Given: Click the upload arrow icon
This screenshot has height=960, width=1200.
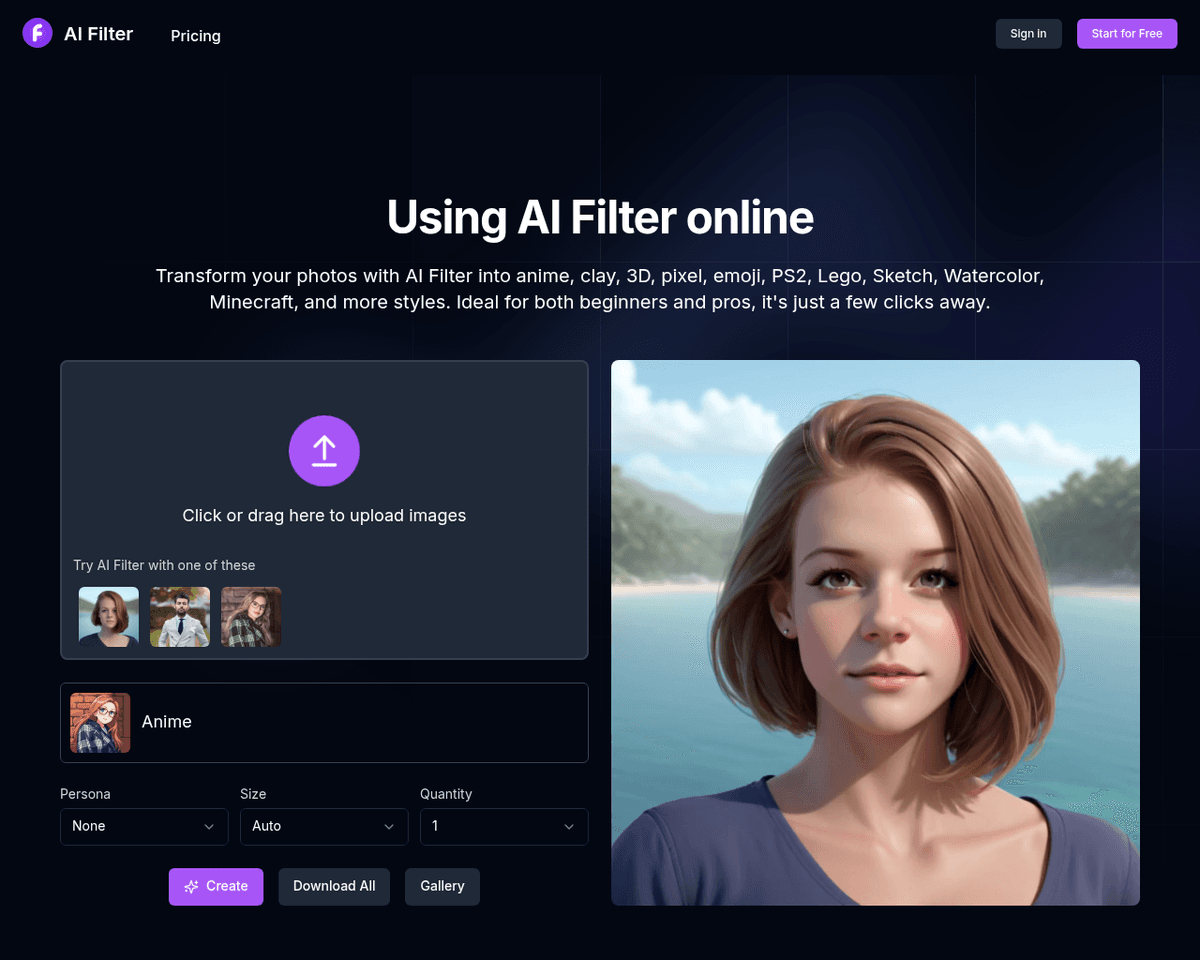Looking at the screenshot, I should pos(324,451).
